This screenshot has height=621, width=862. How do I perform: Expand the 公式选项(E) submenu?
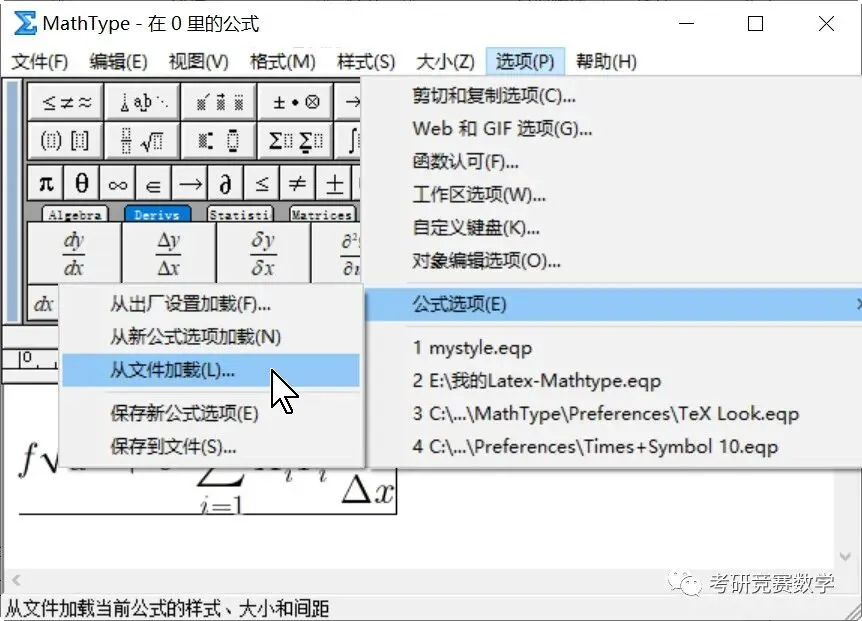pos(614,304)
